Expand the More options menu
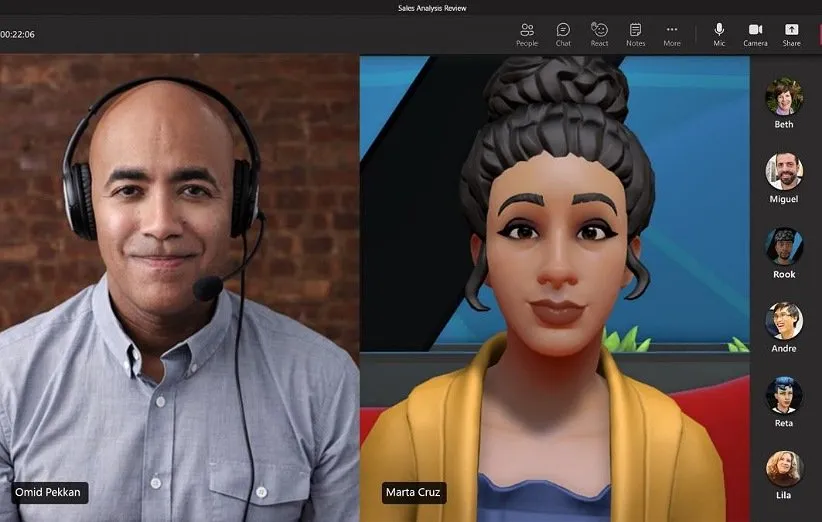The height and width of the screenshot is (522, 822). pyautogui.click(x=672, y=34)
